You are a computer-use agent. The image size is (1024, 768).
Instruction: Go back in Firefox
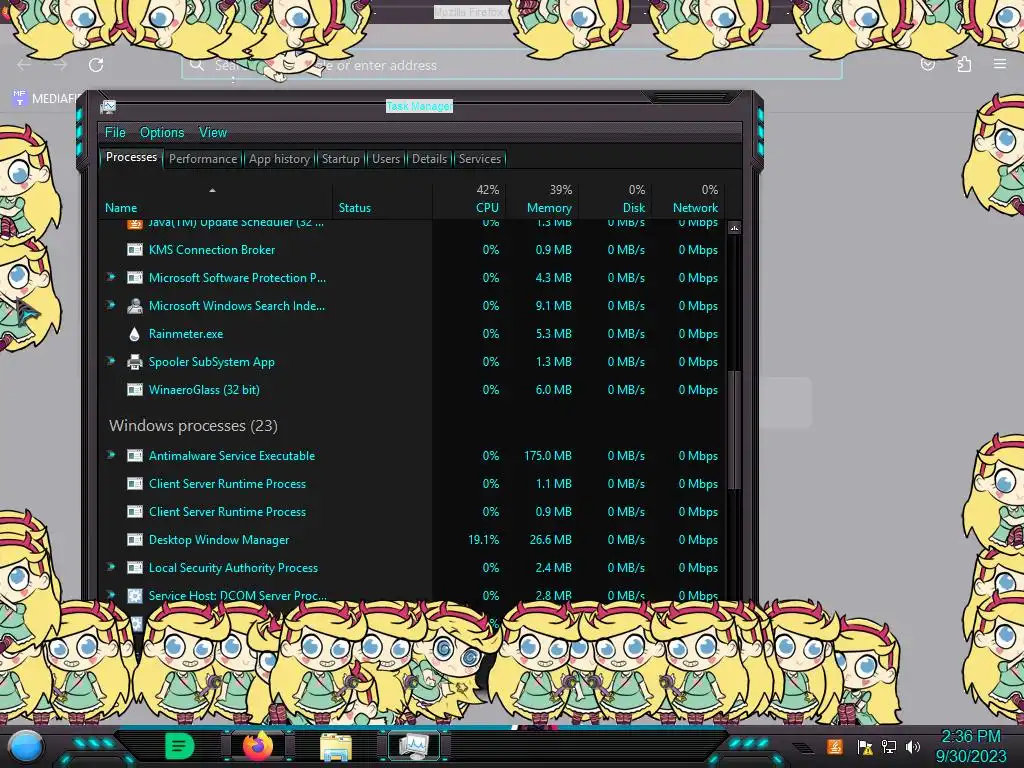point(24,65)
